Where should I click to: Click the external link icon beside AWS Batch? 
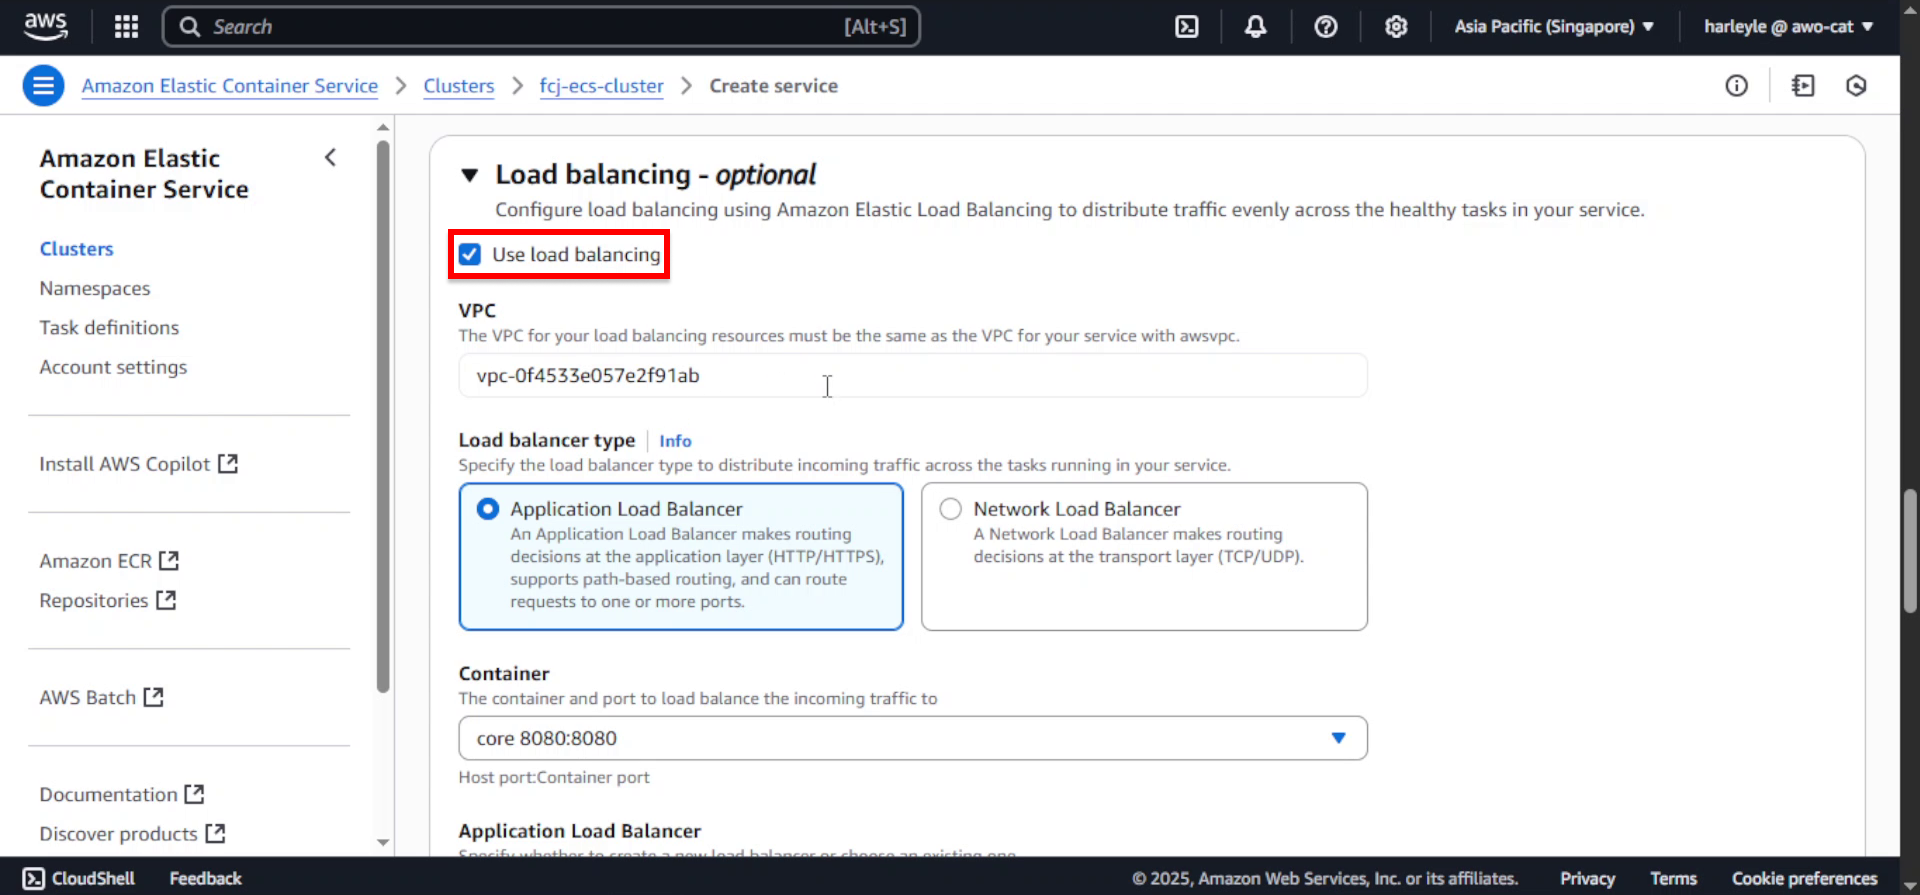coord(153,697)
